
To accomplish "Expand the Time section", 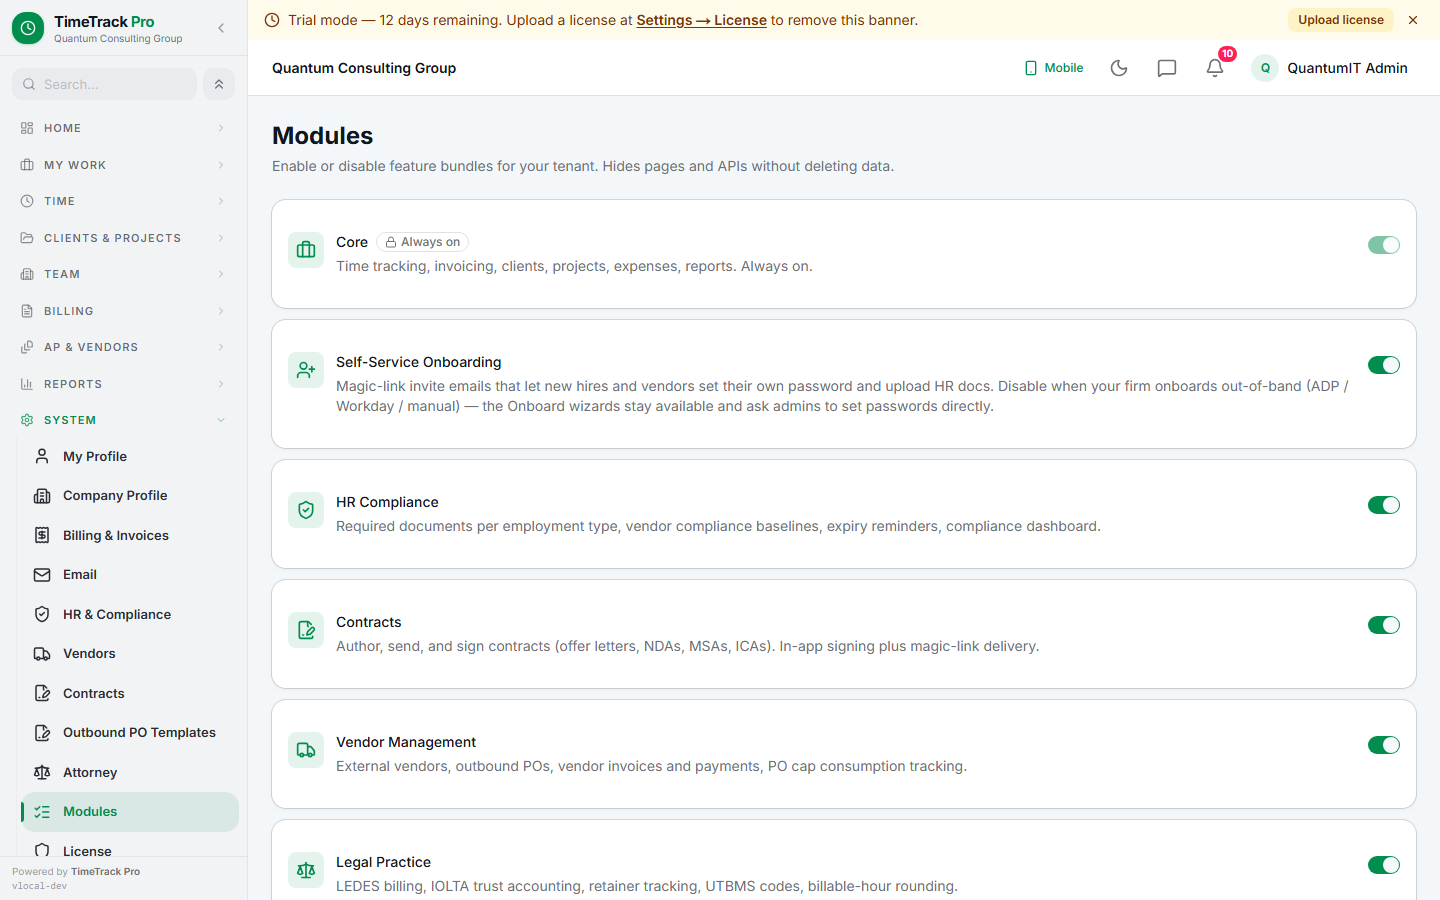I will click(x=123, y=201).
